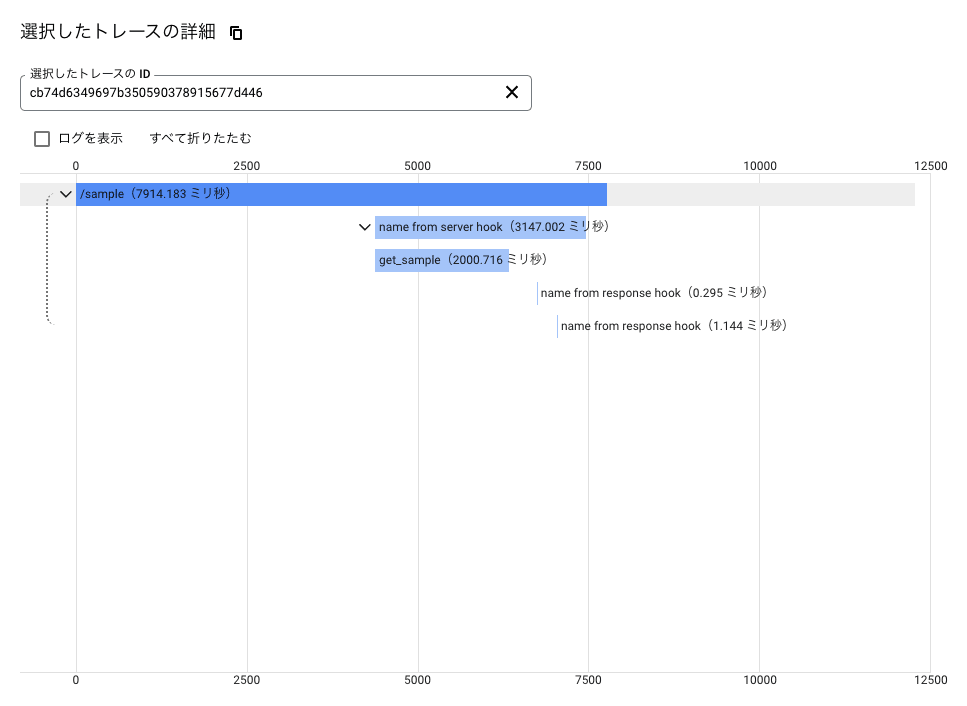Click the top axis label 5000
The width and height of the screenshot is (967, 706).
418,166
